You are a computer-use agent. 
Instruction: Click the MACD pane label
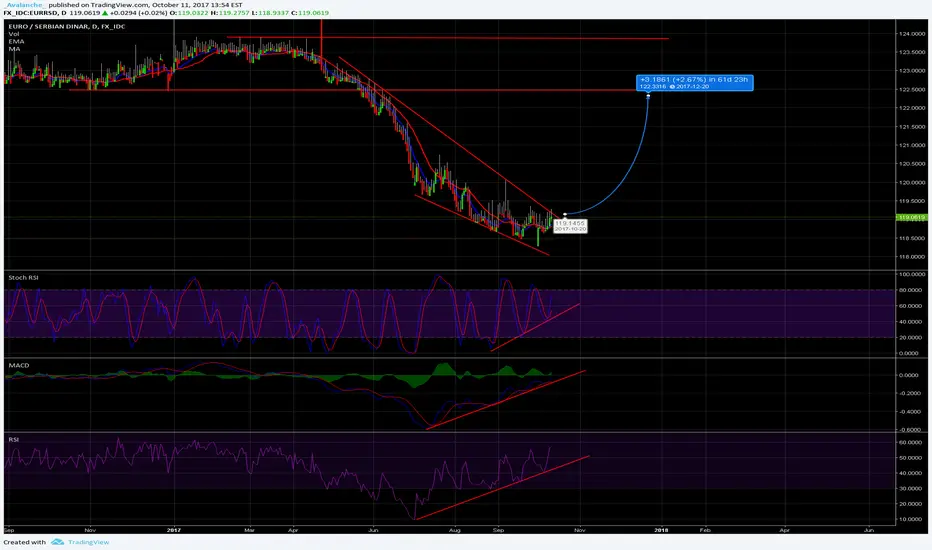(19, 365)
